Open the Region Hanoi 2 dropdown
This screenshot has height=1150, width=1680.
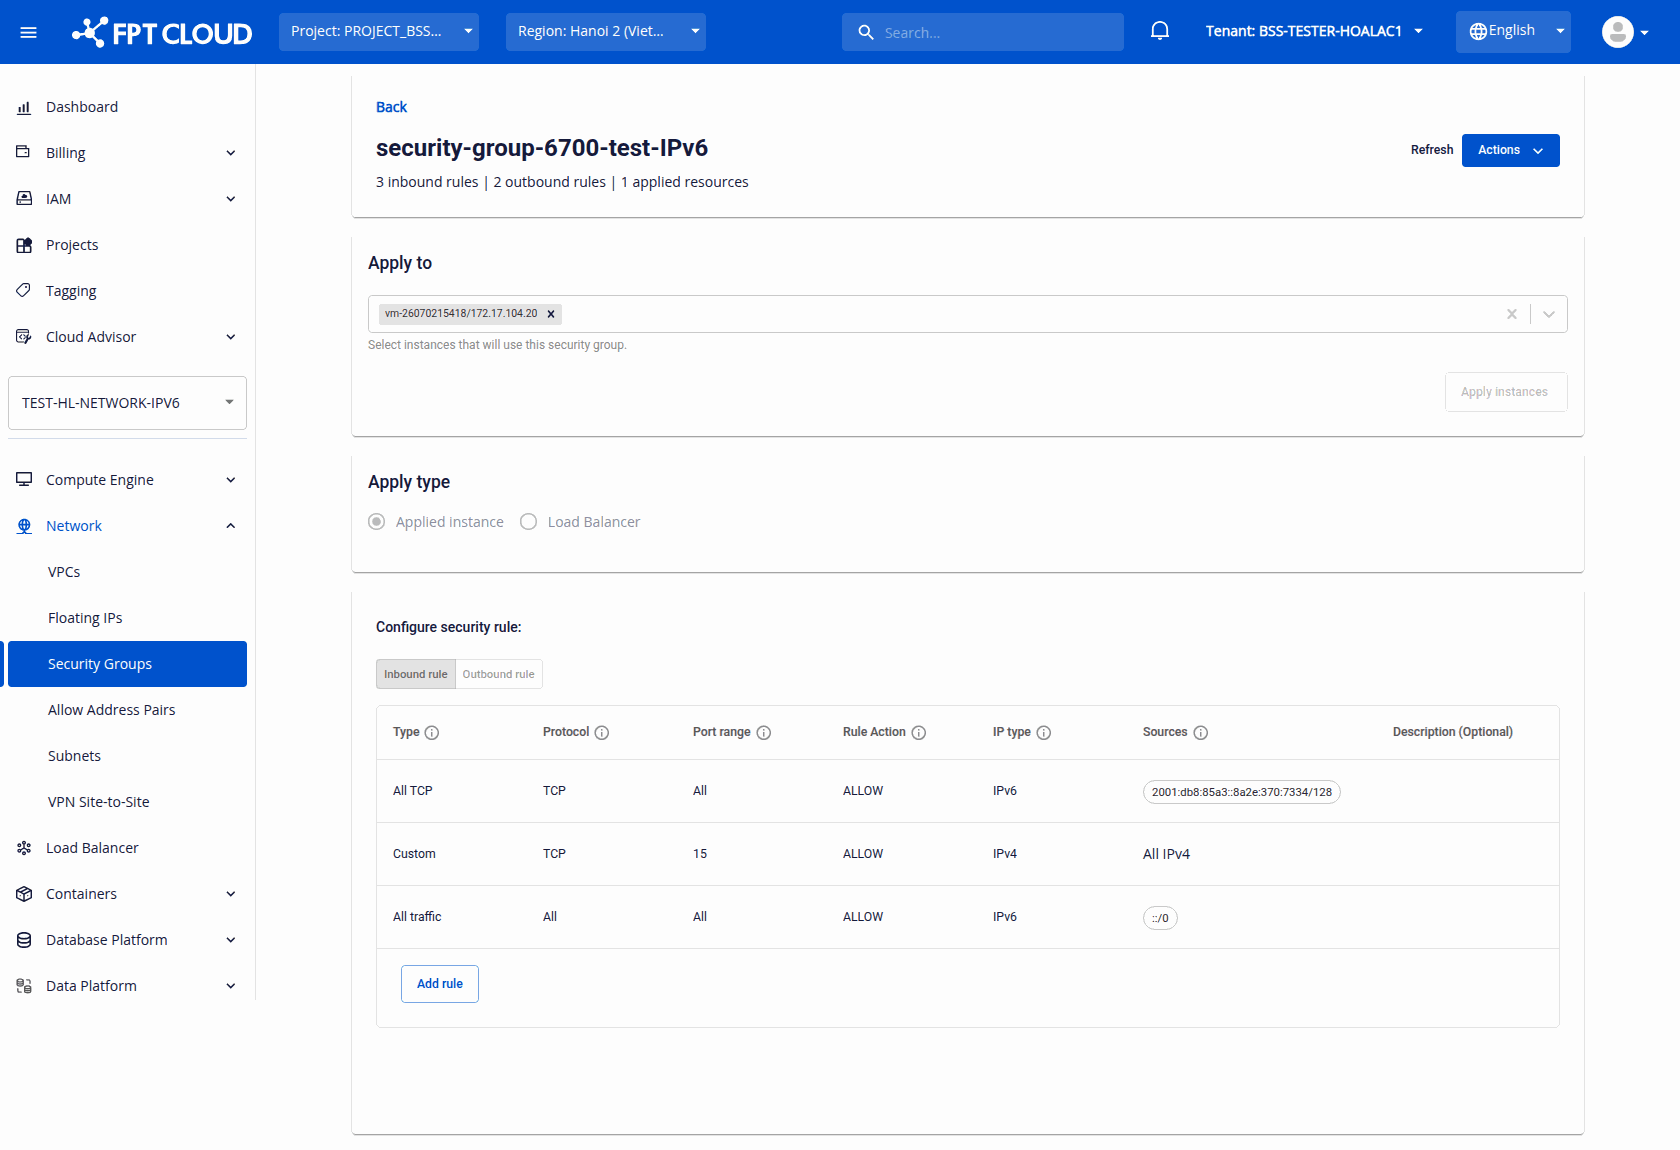tap(606, 32)
